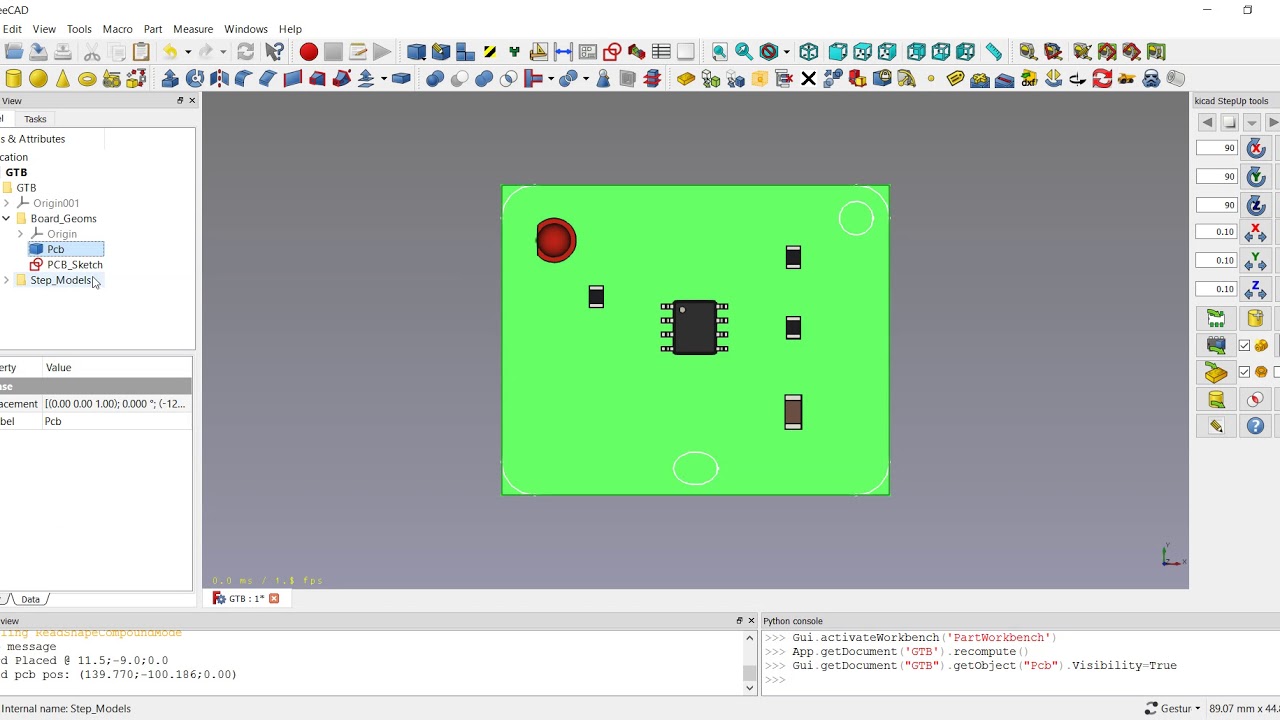Click the Boolean cut icon
Viewport: 1280px width, 720px height.
click(x=459, y=78)
